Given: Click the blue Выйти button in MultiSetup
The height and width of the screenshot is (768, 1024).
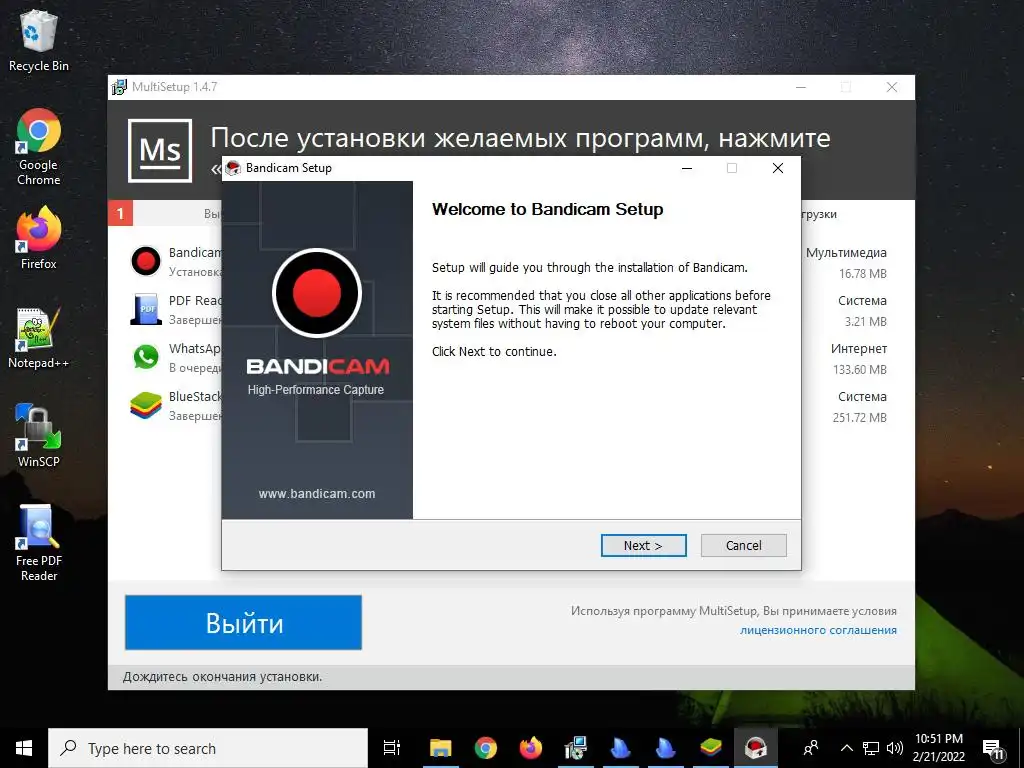Looking at the screenshot, I should tap(243, 622).
